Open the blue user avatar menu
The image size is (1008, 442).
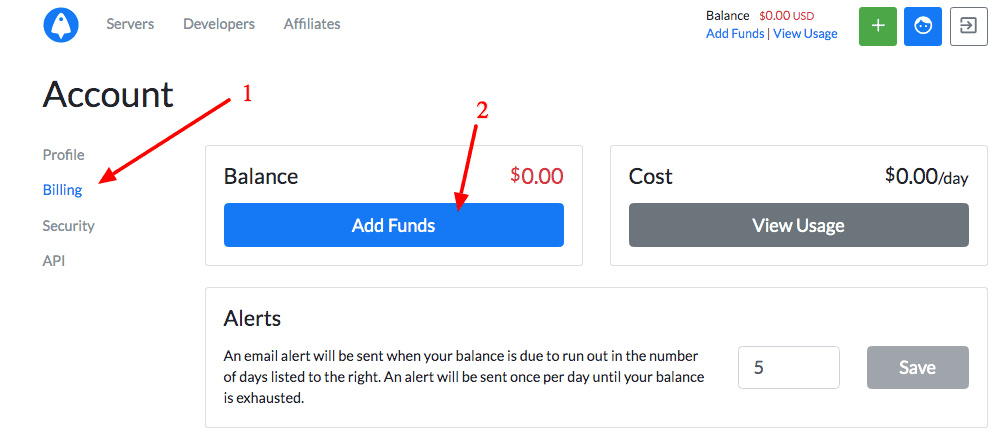coord(923,26)
